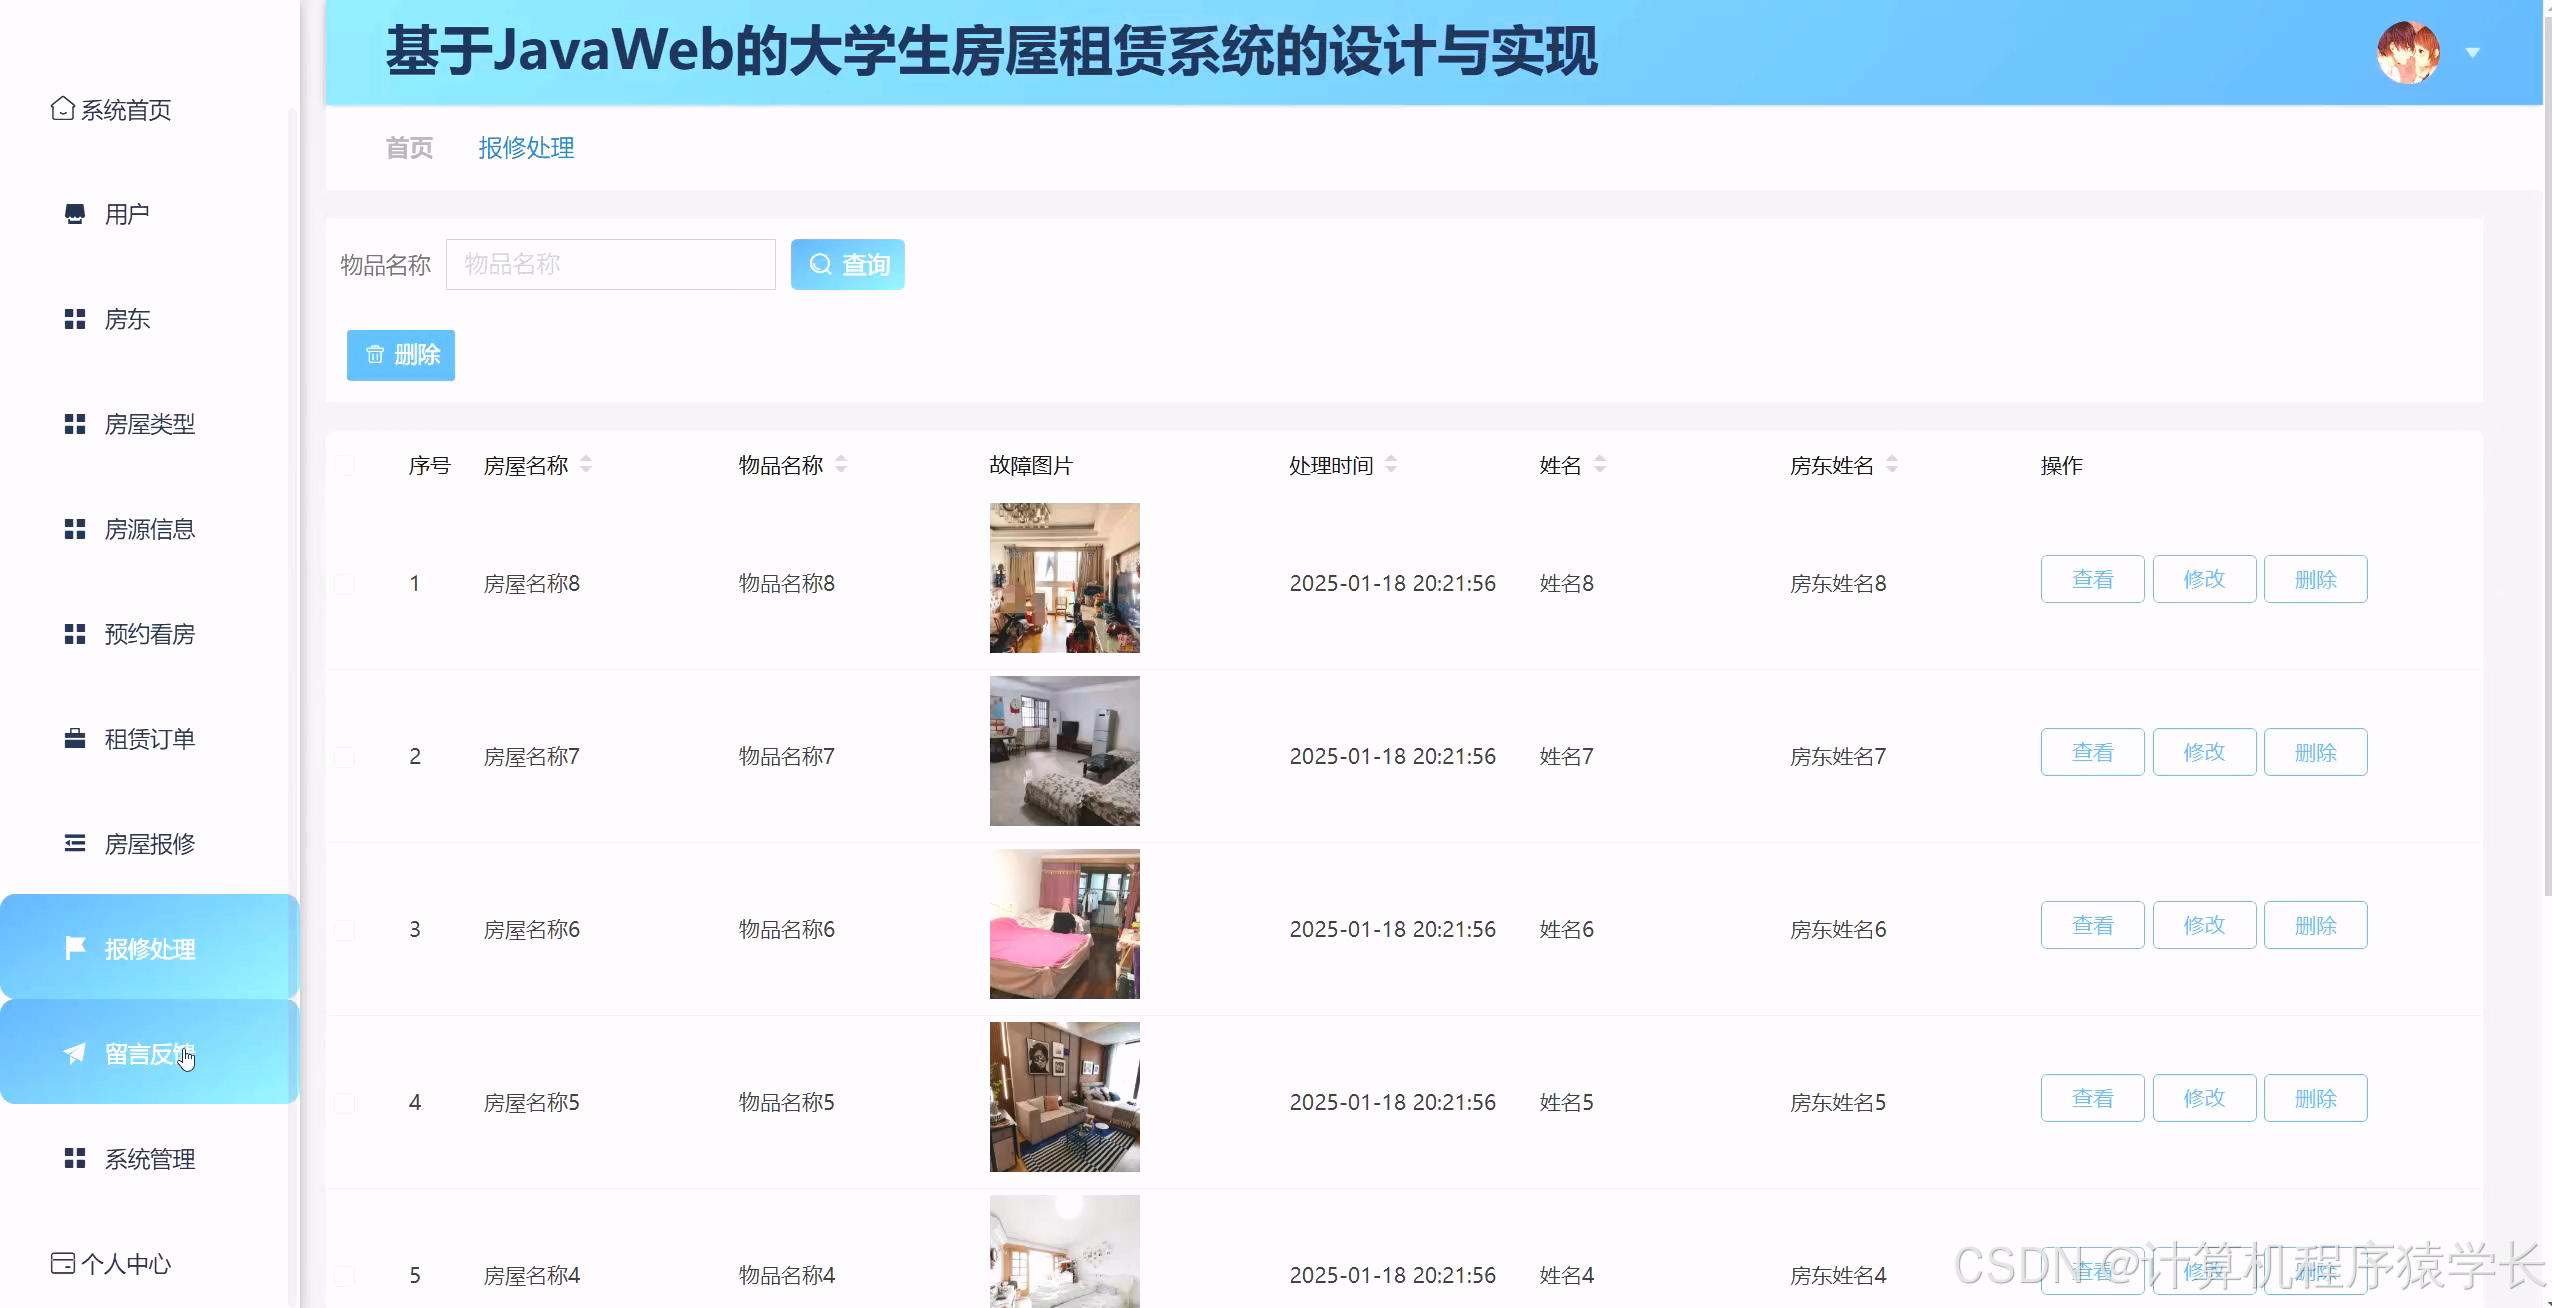Click 删除 for row 房屋名称5
The height and width of the screenshot is (1308, 2552).
coord(2315,1098)
